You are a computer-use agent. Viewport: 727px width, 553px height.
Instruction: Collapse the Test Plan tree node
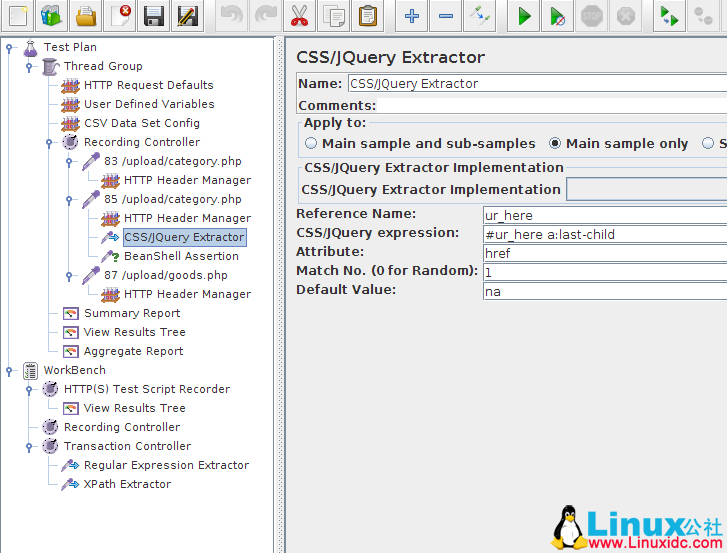pyautogui.click(x=10, y=47)
